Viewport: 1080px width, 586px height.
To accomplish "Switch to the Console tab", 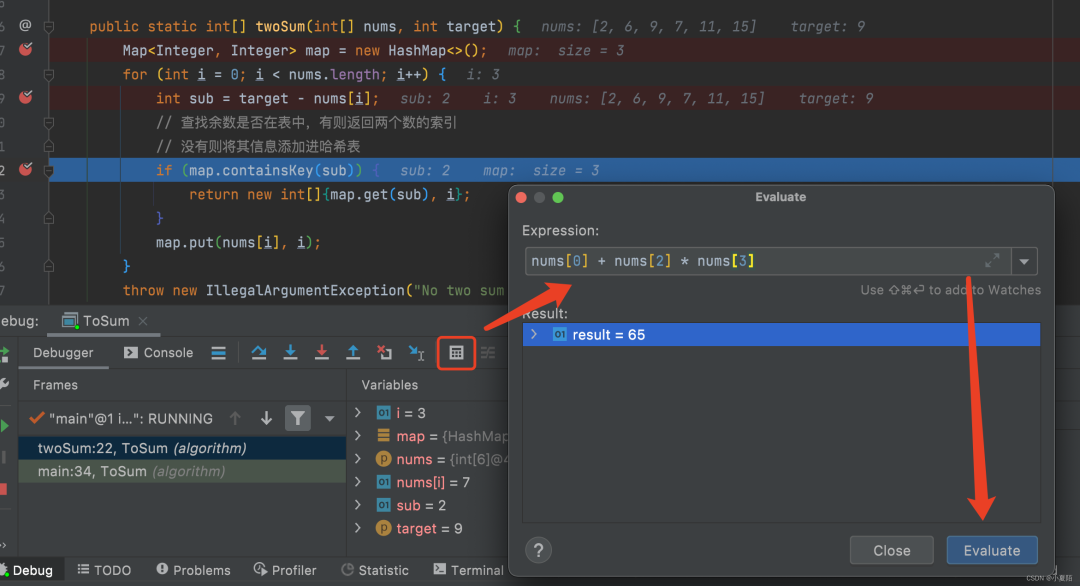I will tap(158, 353).
